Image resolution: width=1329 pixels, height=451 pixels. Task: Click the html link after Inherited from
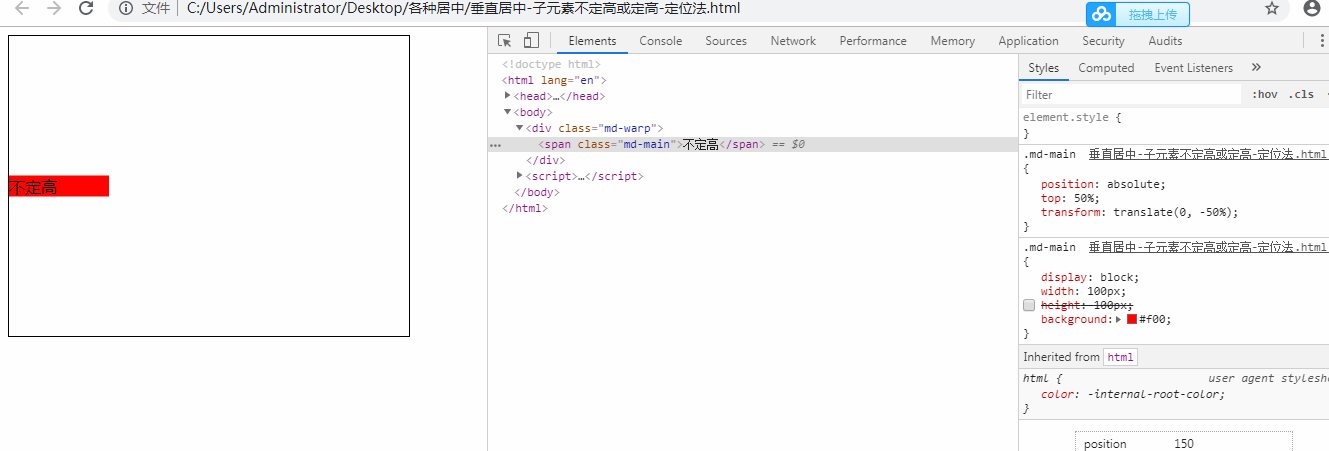point(1120,357)
